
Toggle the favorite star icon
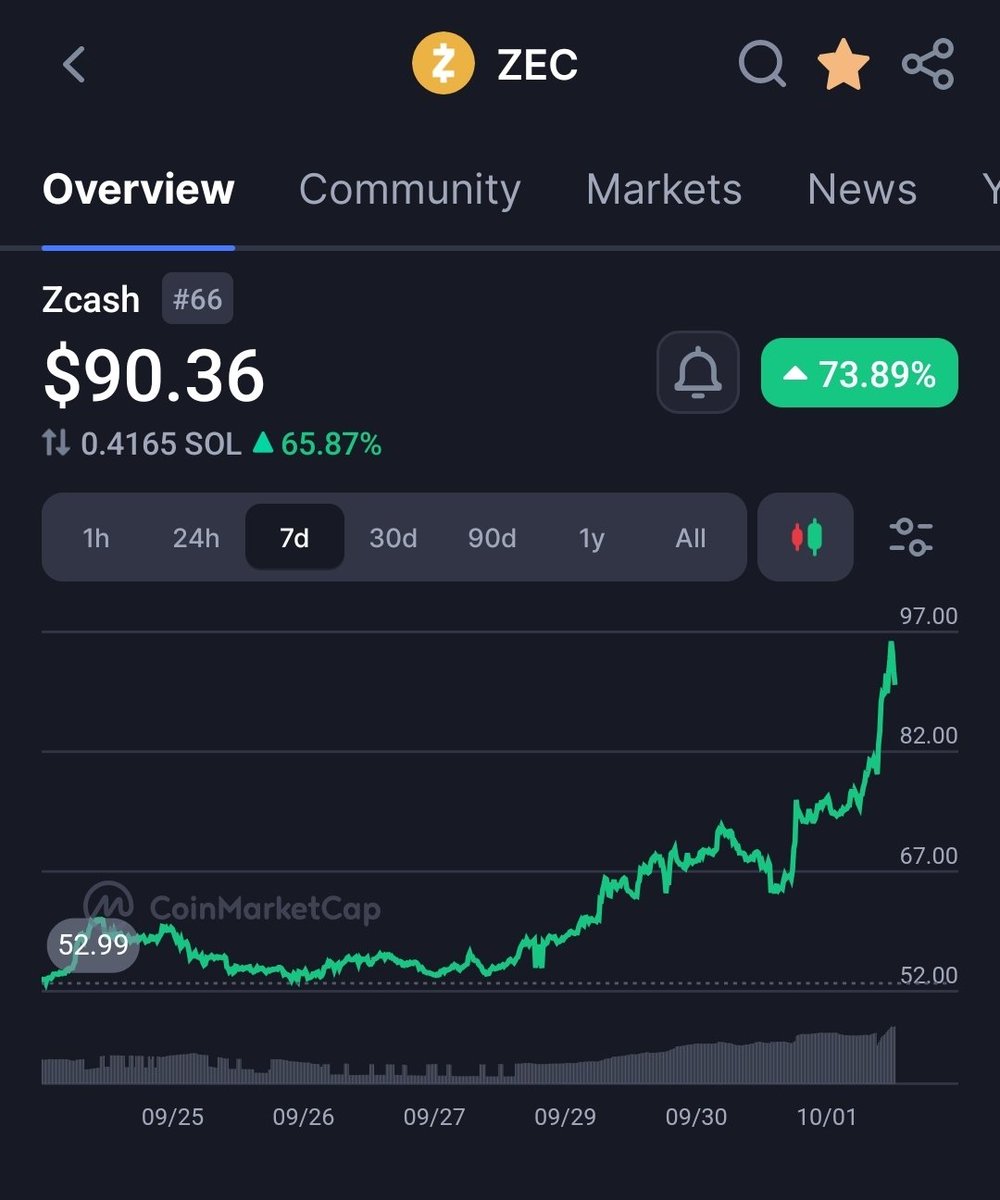coord(843,65)
